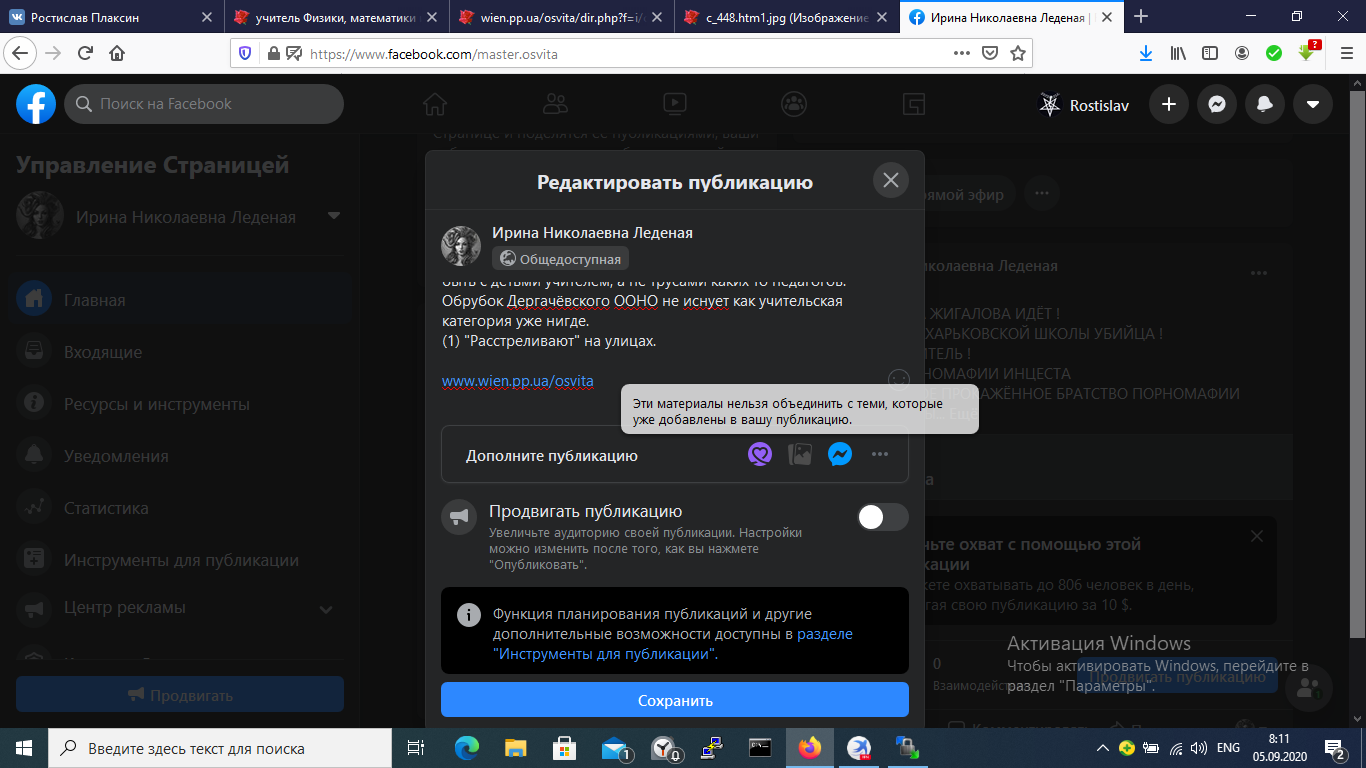The height and width of the screenshot is (768, 1366).
Task: Select Входящие in sidebar
Action: tap(180, 352)
